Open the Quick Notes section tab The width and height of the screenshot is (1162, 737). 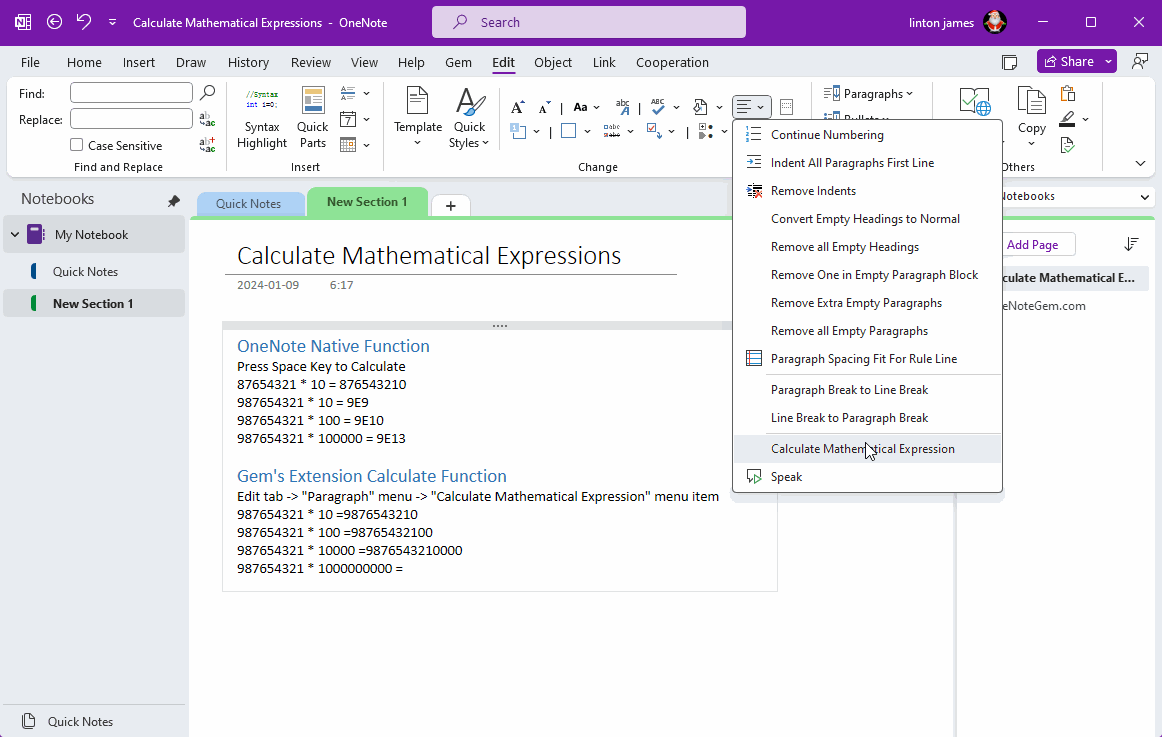click(248, 204)
